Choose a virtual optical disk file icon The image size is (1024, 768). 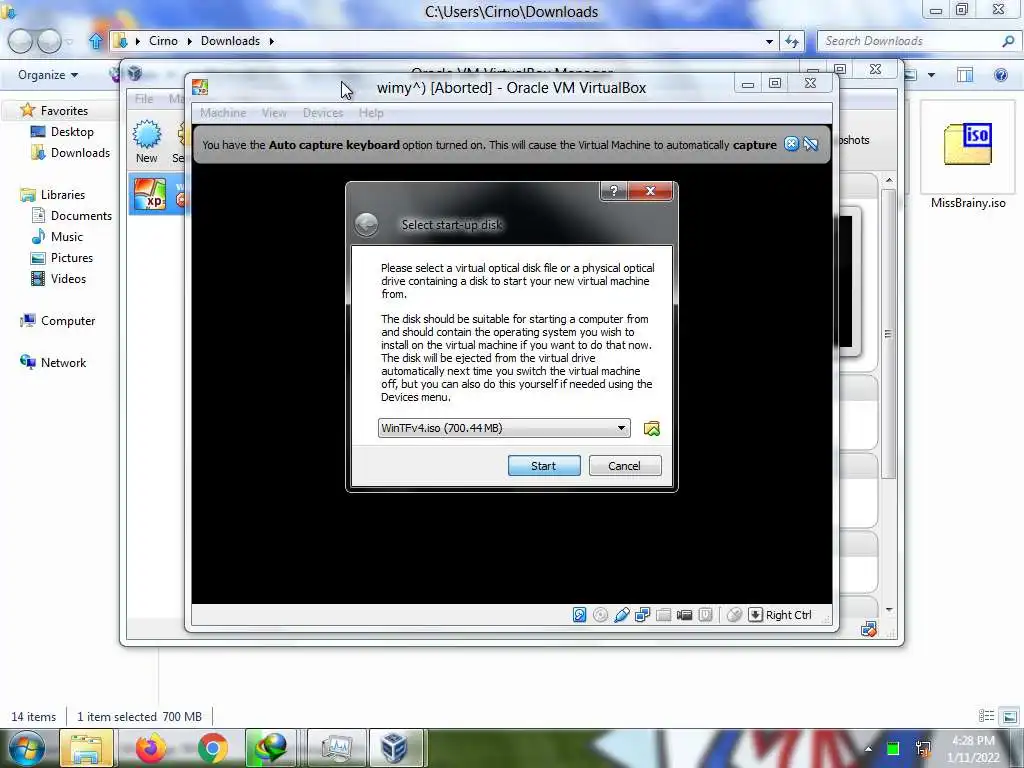651,428
